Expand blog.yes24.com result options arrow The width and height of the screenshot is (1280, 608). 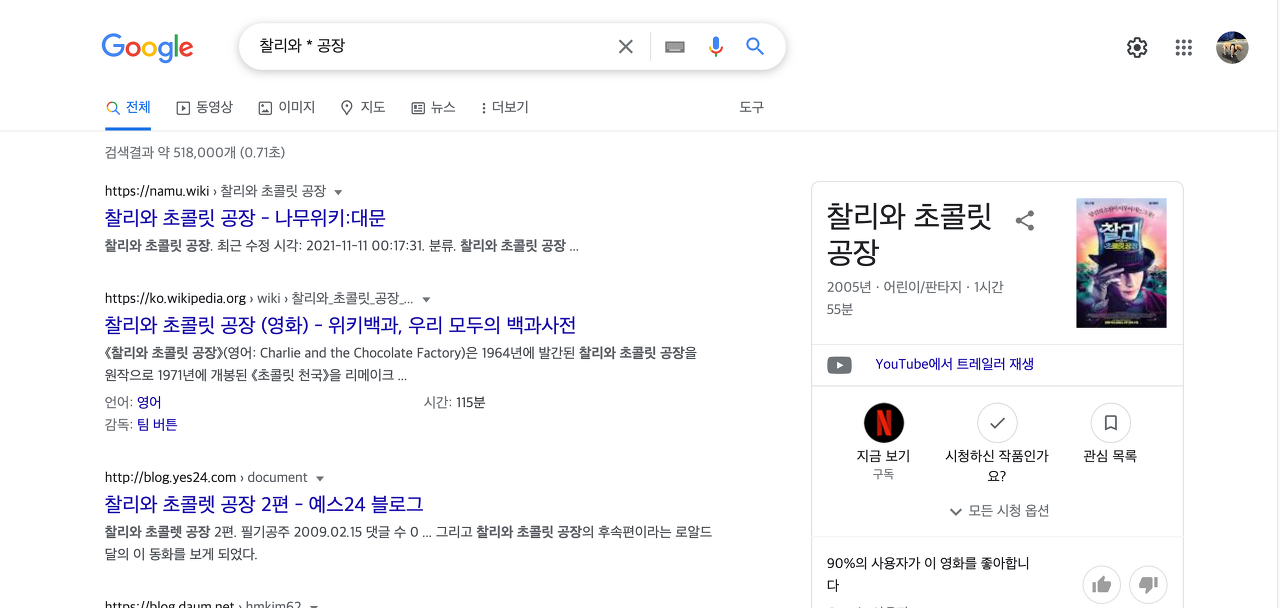320,479
